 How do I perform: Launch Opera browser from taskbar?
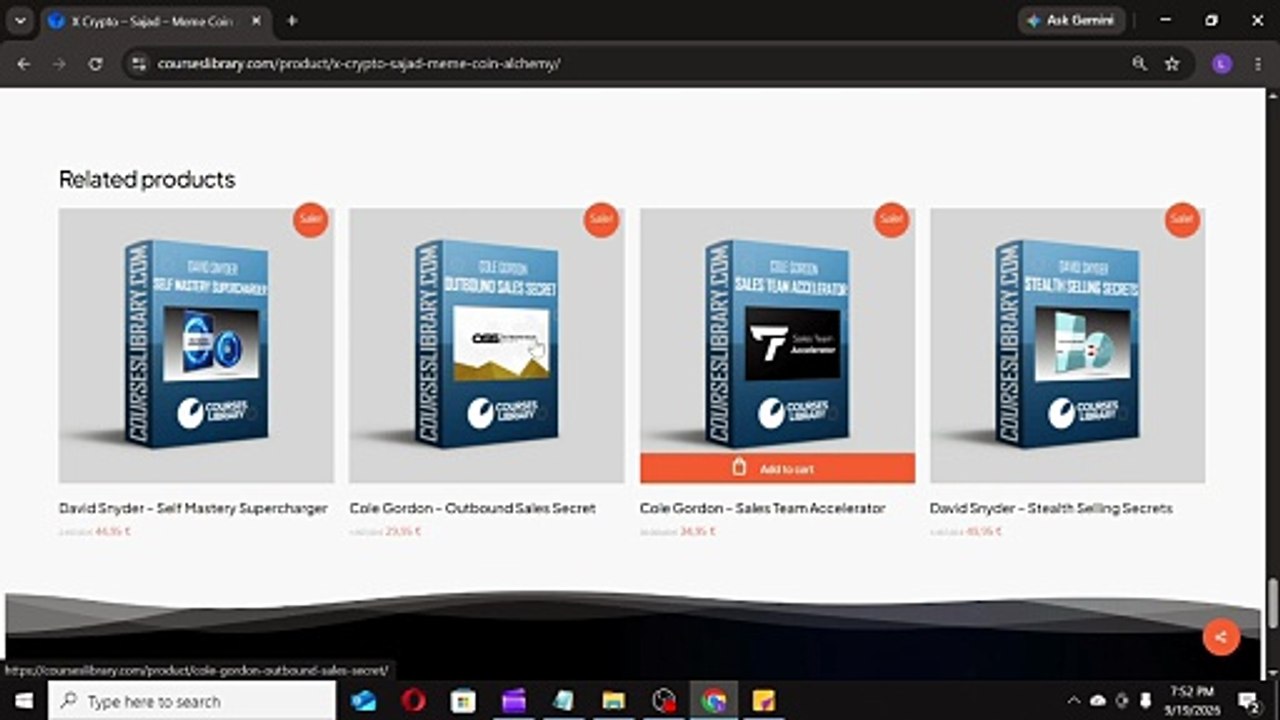414,701
